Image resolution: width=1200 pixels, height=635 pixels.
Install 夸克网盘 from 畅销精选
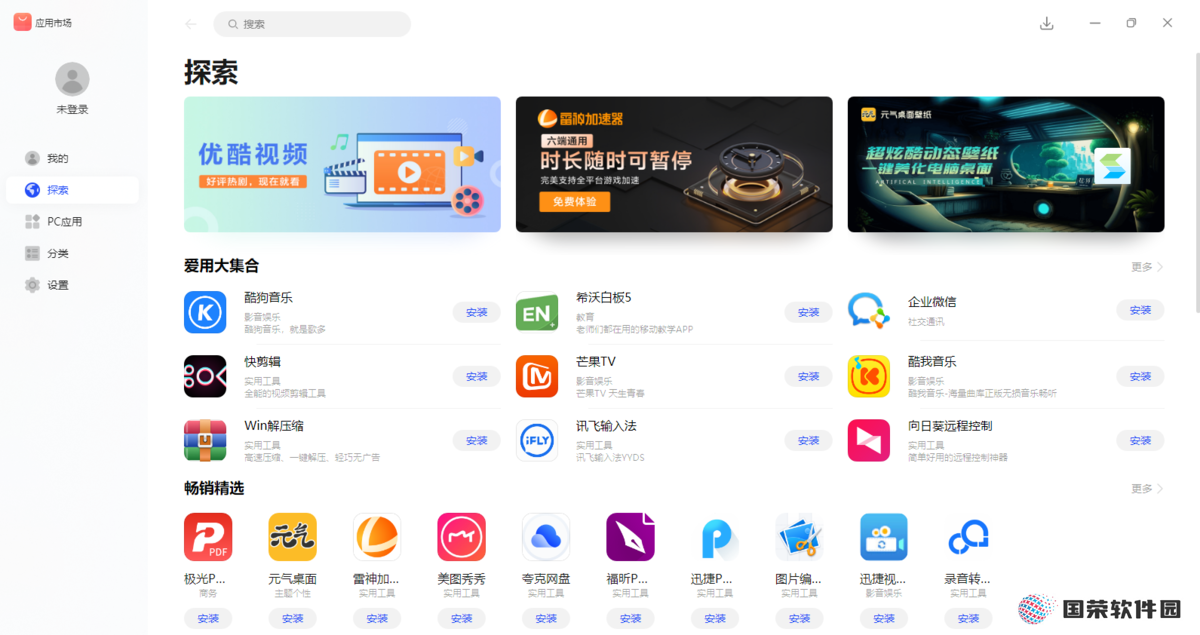546,618
